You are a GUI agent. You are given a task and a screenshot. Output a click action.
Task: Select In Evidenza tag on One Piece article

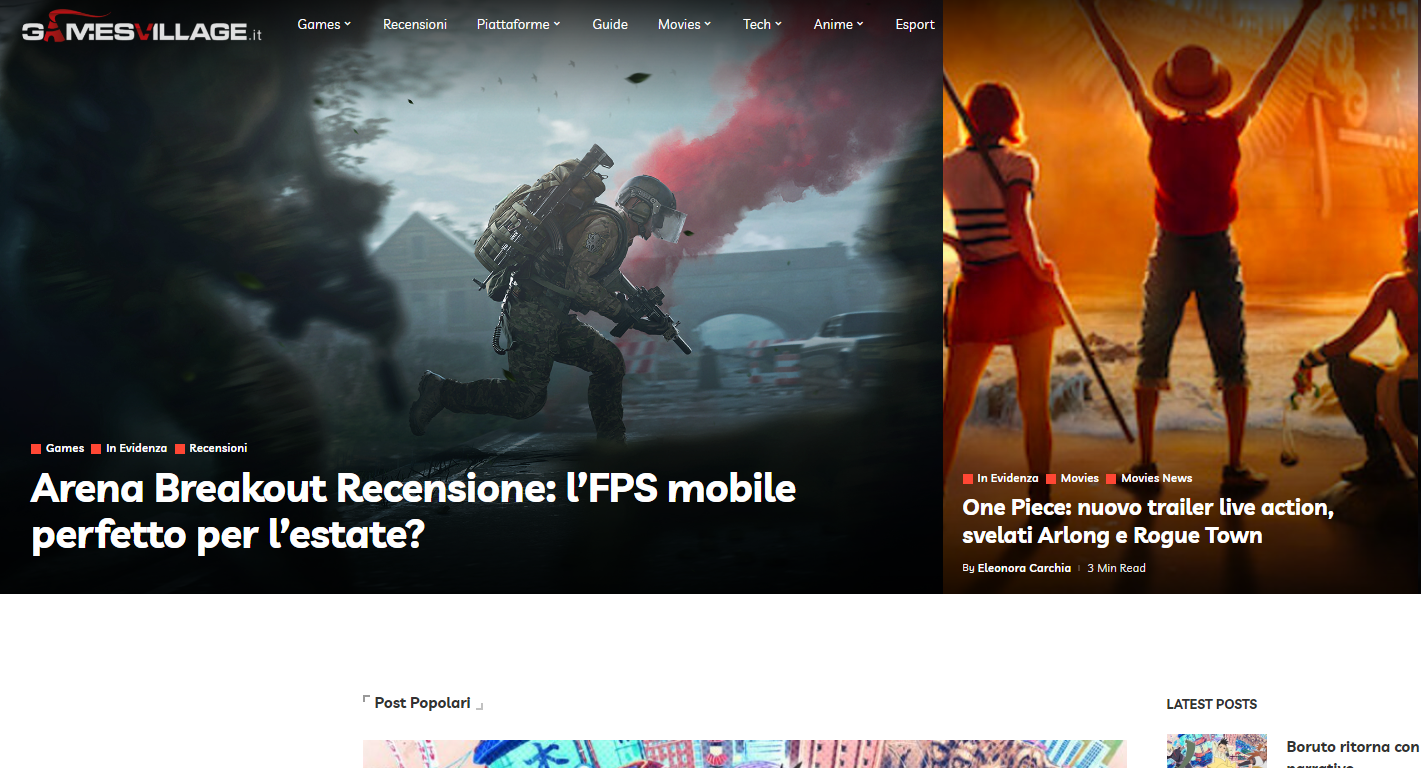(1000, 478)
